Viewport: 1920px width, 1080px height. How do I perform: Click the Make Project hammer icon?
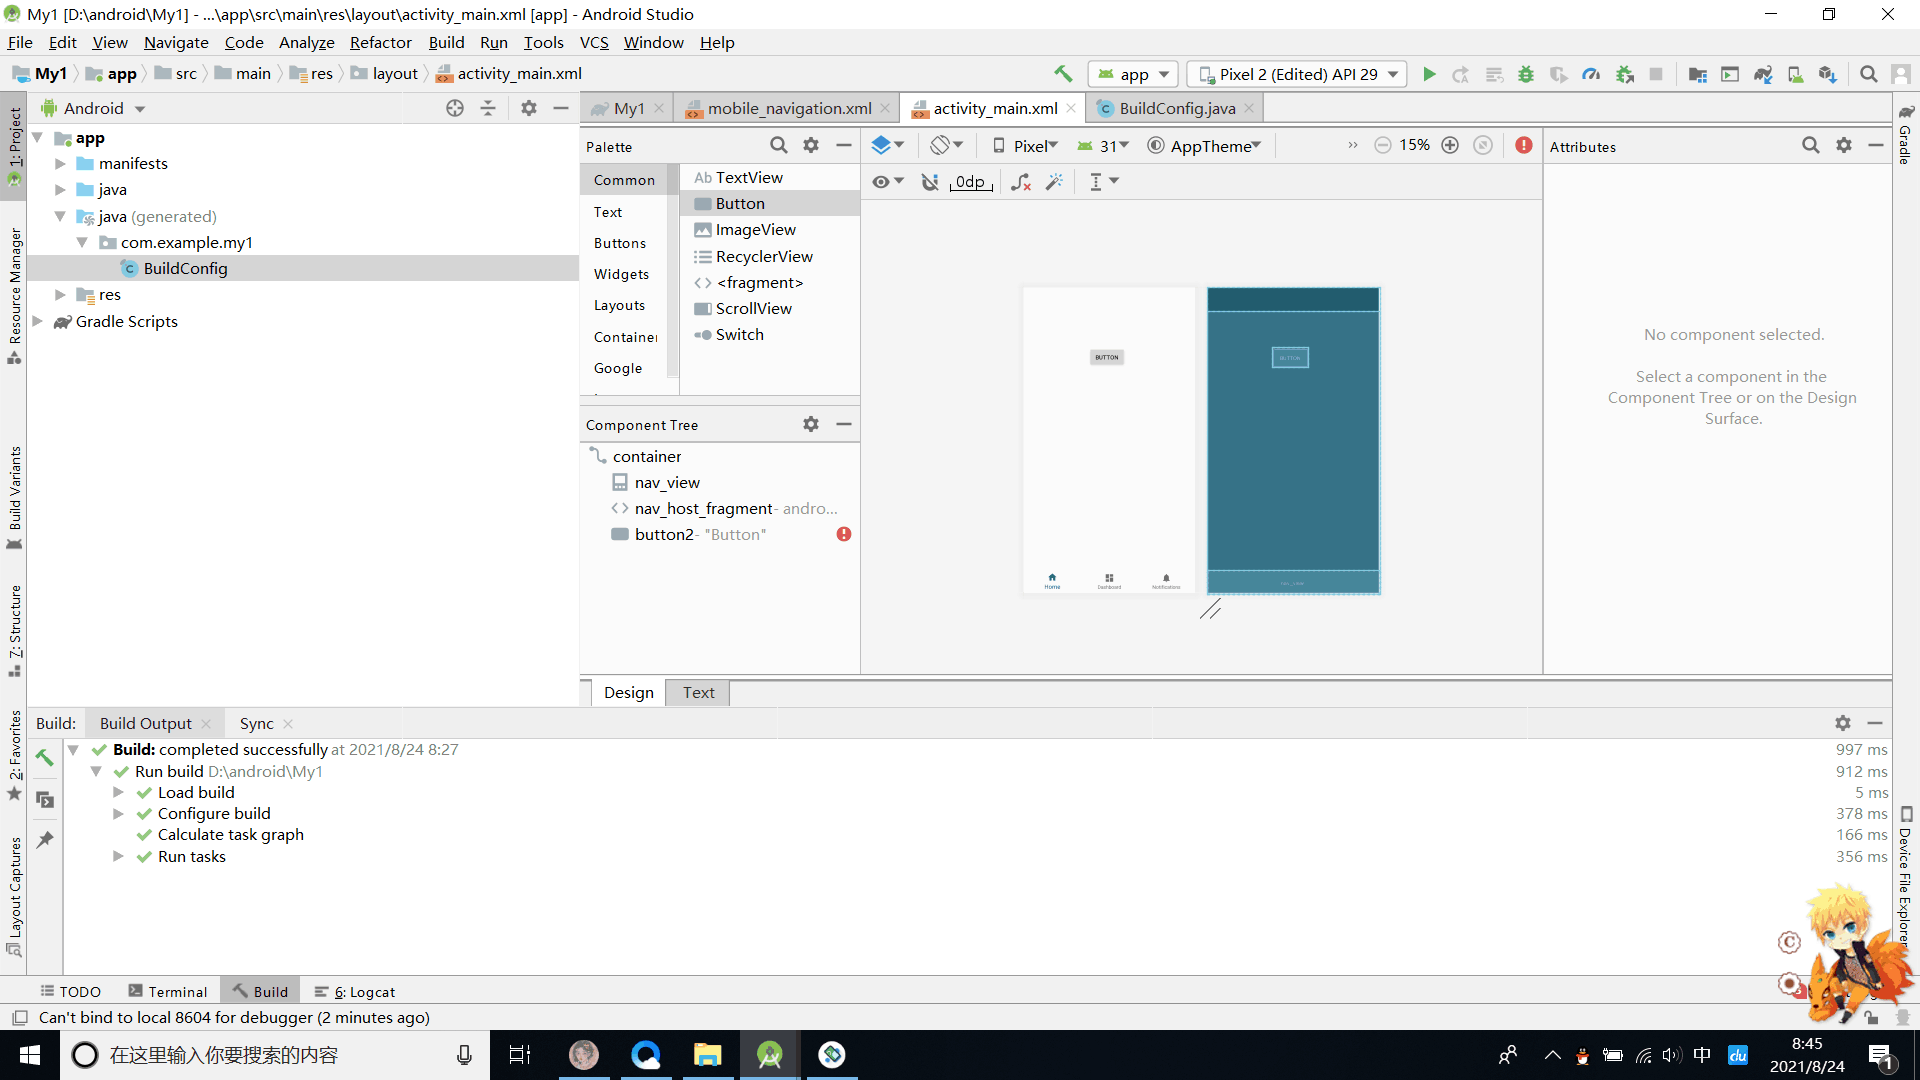[x=1063, y=74]
